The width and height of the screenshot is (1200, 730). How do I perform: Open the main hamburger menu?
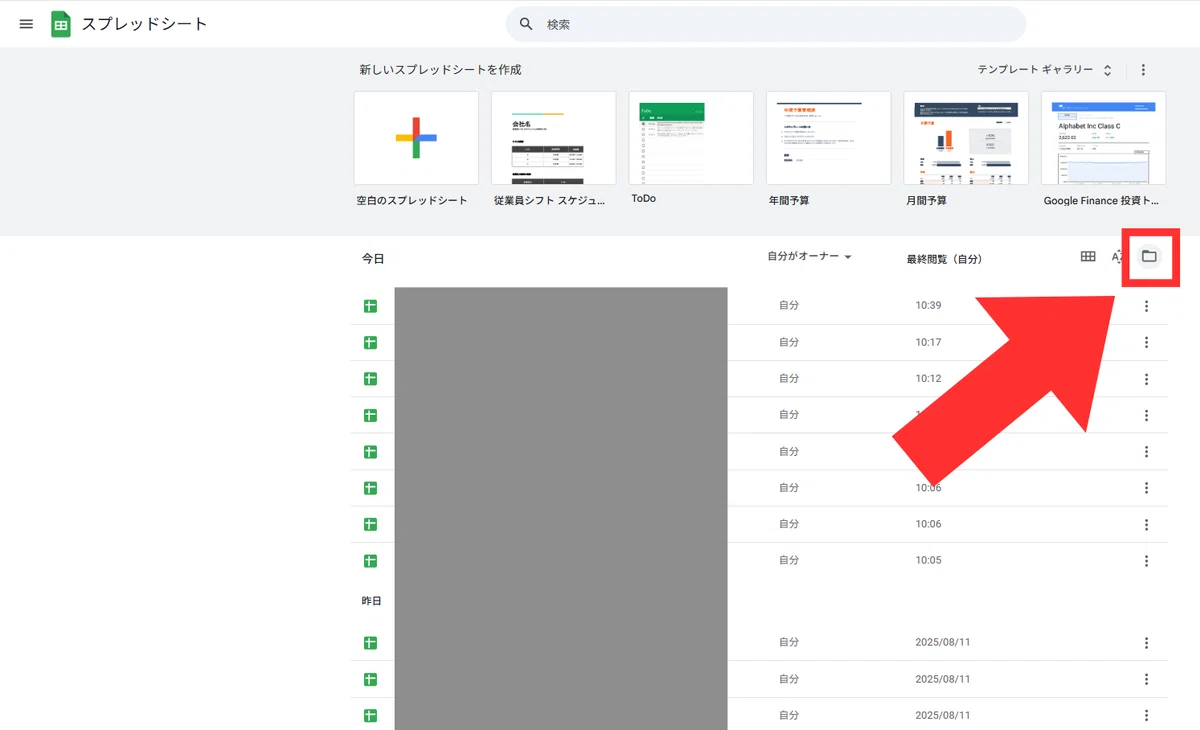pyautogui.click(x=27, y=24)
